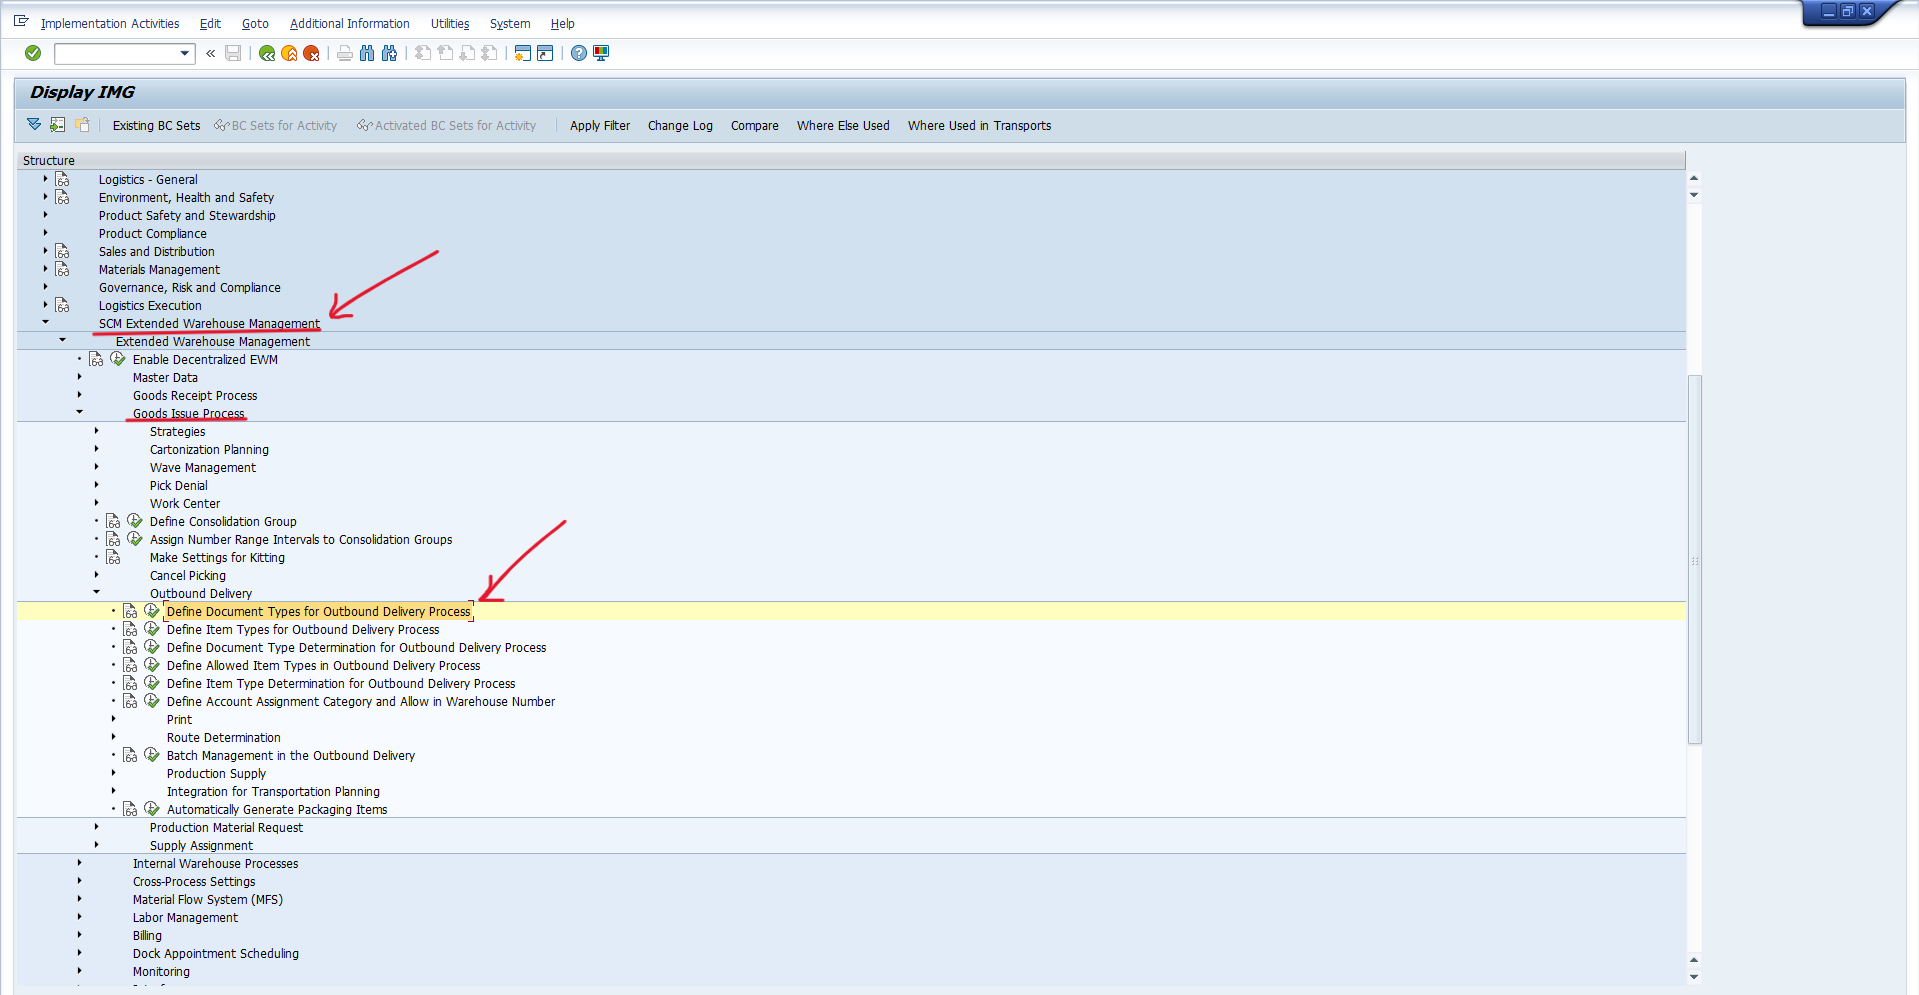Click the Generate Shortcut icon
Viewport: 1919px width, 995px height.
point(545,53)
